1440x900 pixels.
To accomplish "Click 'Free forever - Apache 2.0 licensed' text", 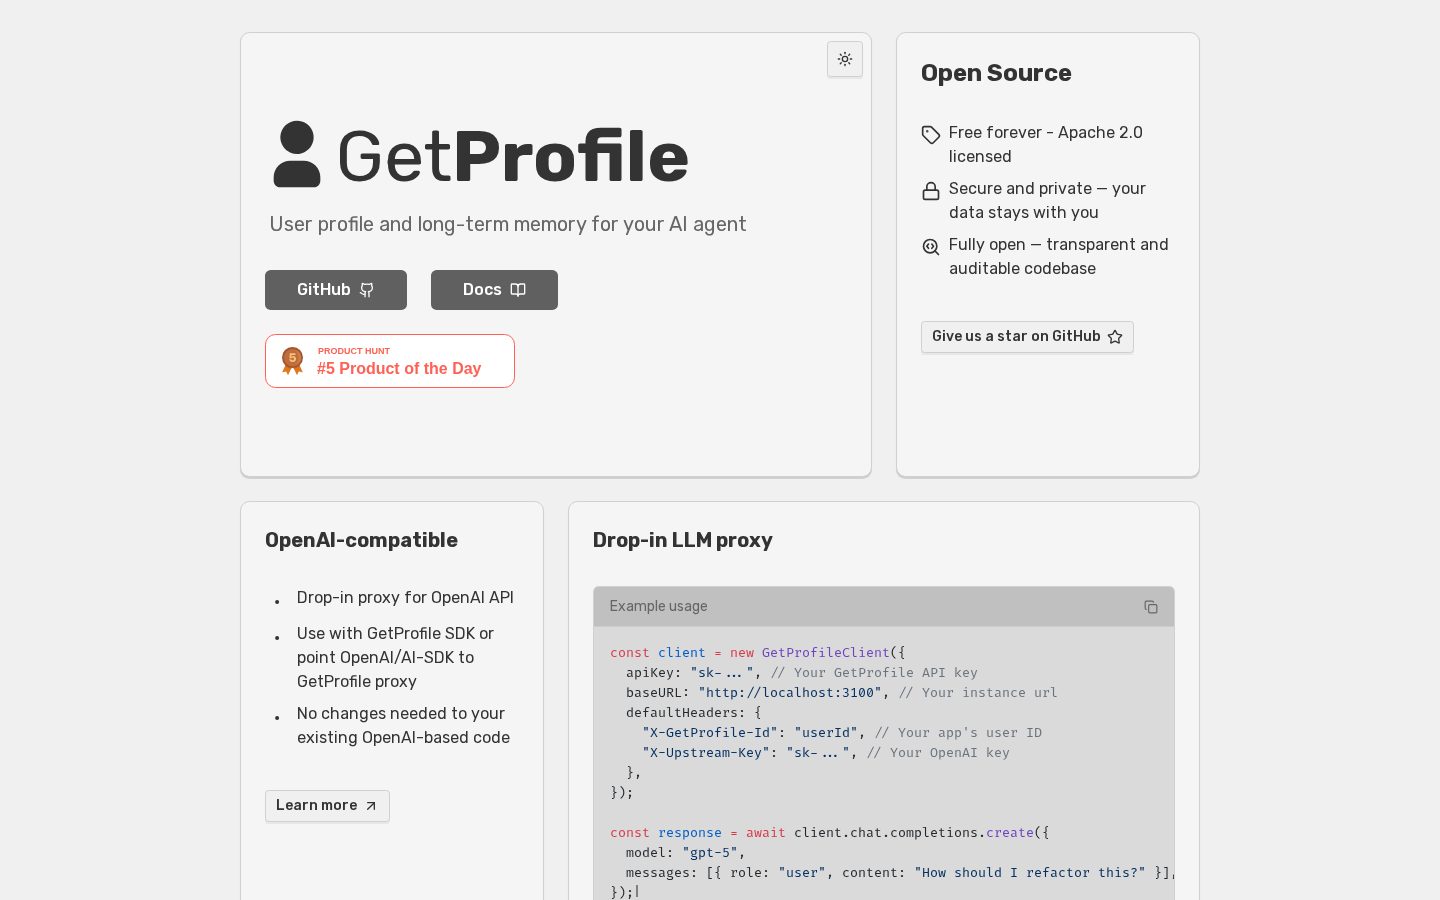I will click(x=1046, y=144).
